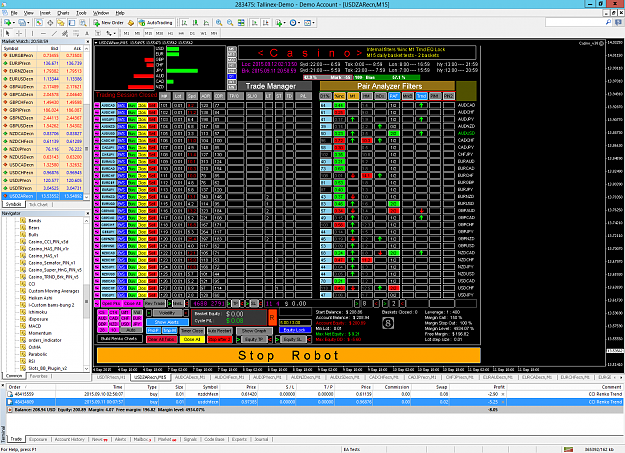Zoom out on the chart
The height and width of the screenshot is (453, 625).
click(230, 23)
